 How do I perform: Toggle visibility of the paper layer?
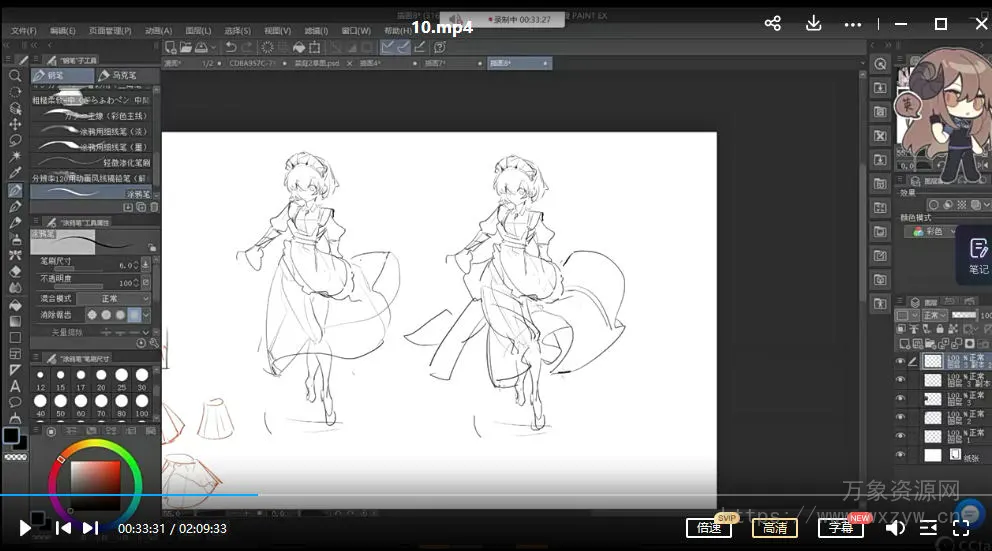[x=900, y=455]
